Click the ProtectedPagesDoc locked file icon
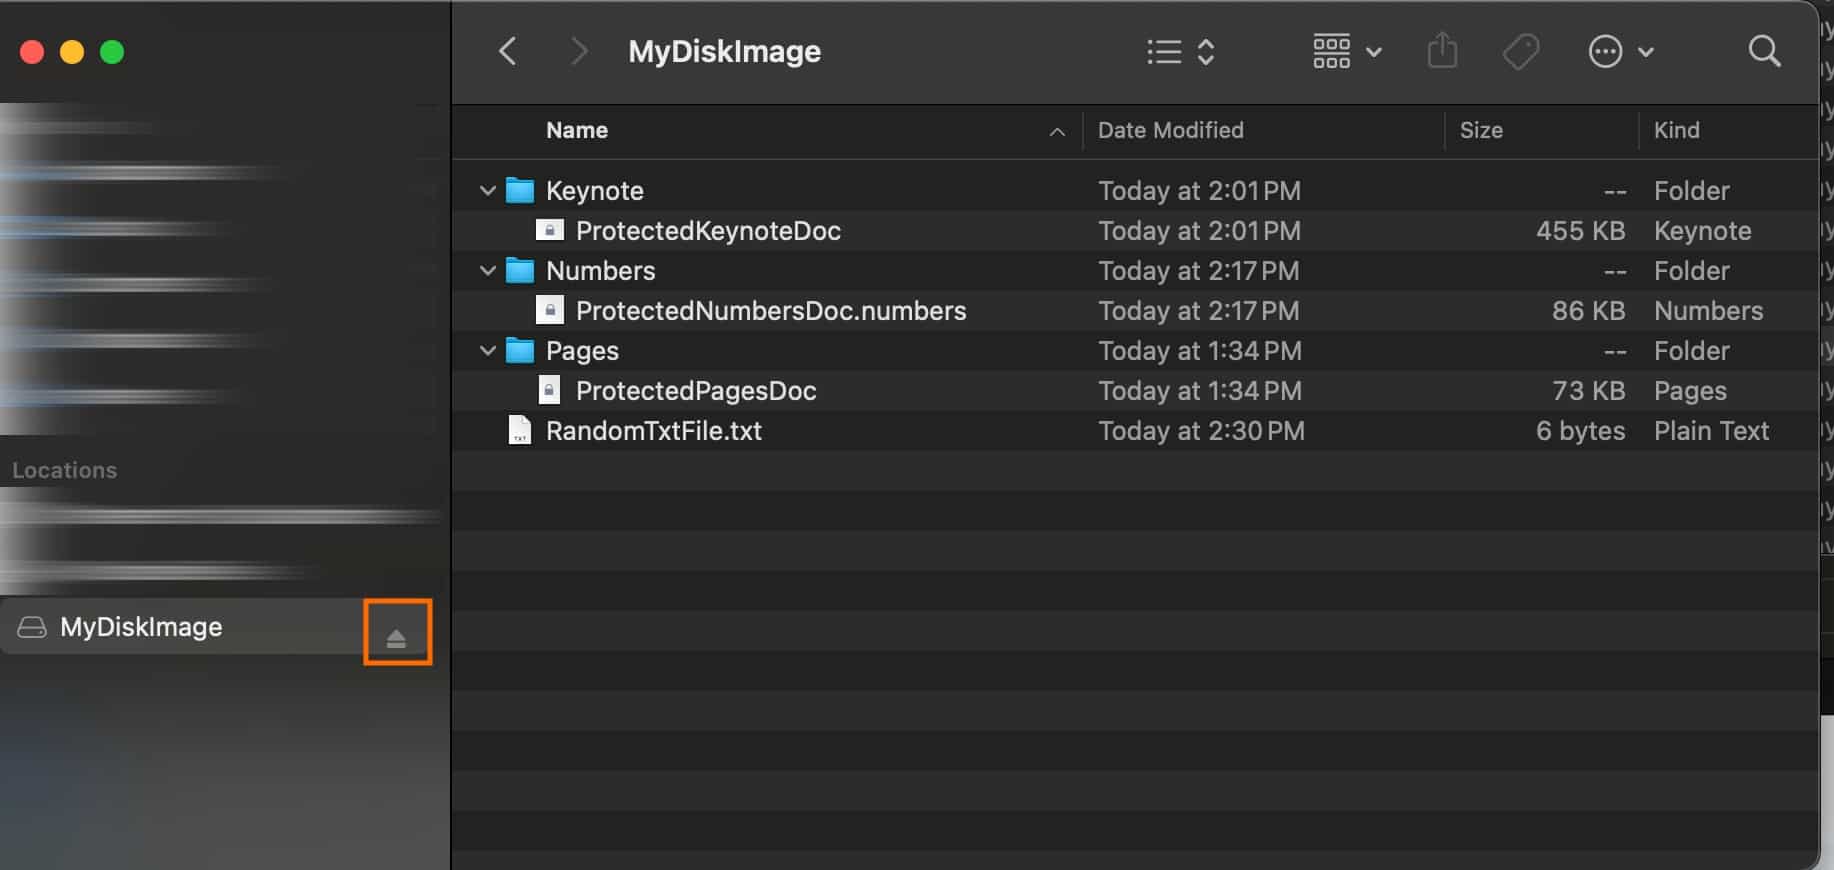The height and width of the screenshot is (870, 1834). pyautogui.click(x=549, y=390)
